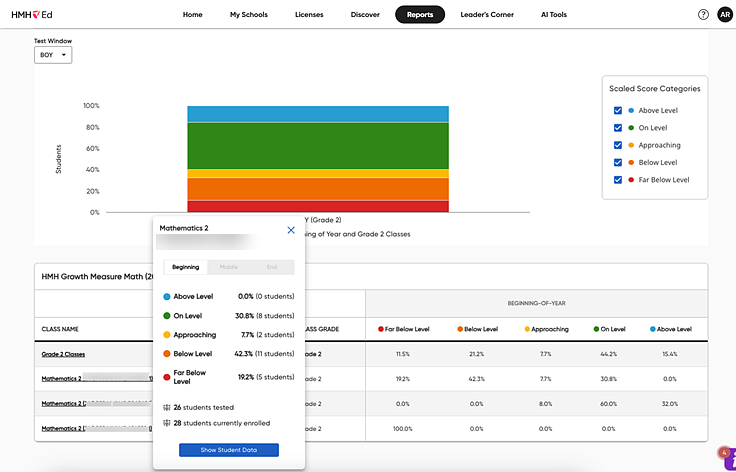This screenshot has height=472, width=736.
Task: Click the 11.5% Far Below Level cell
Action: coord(403,354)
